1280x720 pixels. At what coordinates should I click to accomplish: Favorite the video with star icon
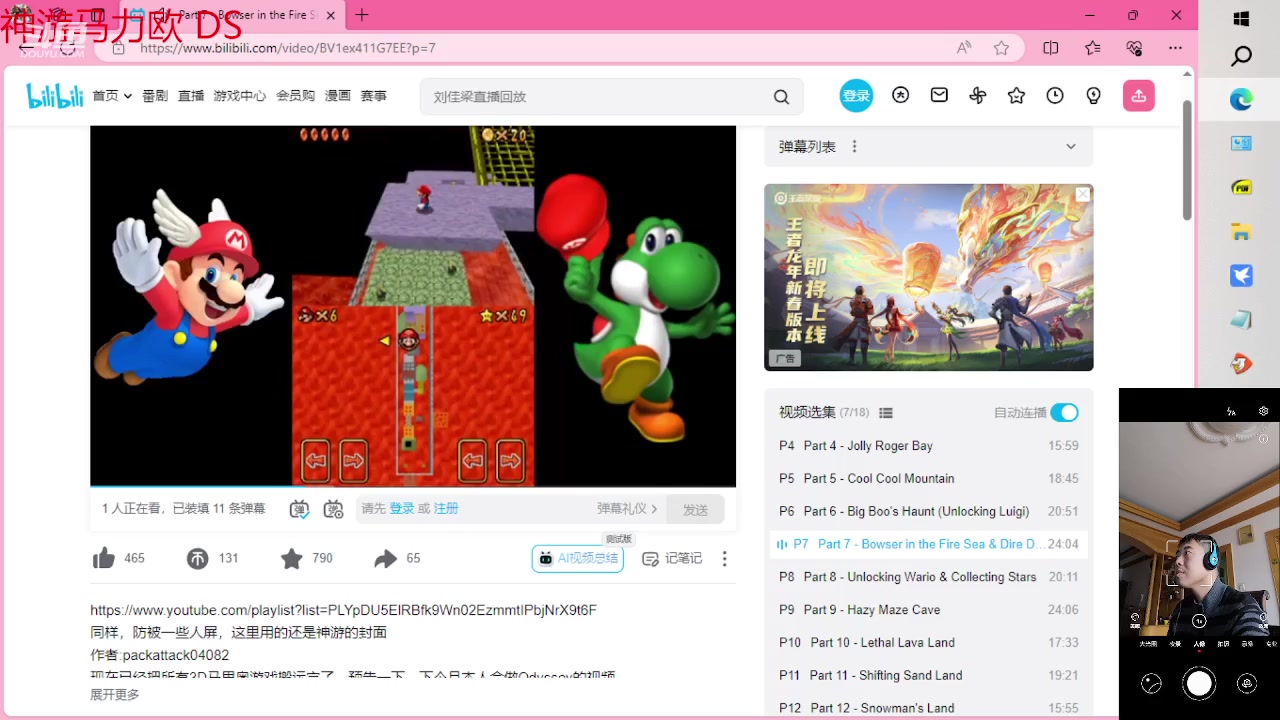coord(291,558)
